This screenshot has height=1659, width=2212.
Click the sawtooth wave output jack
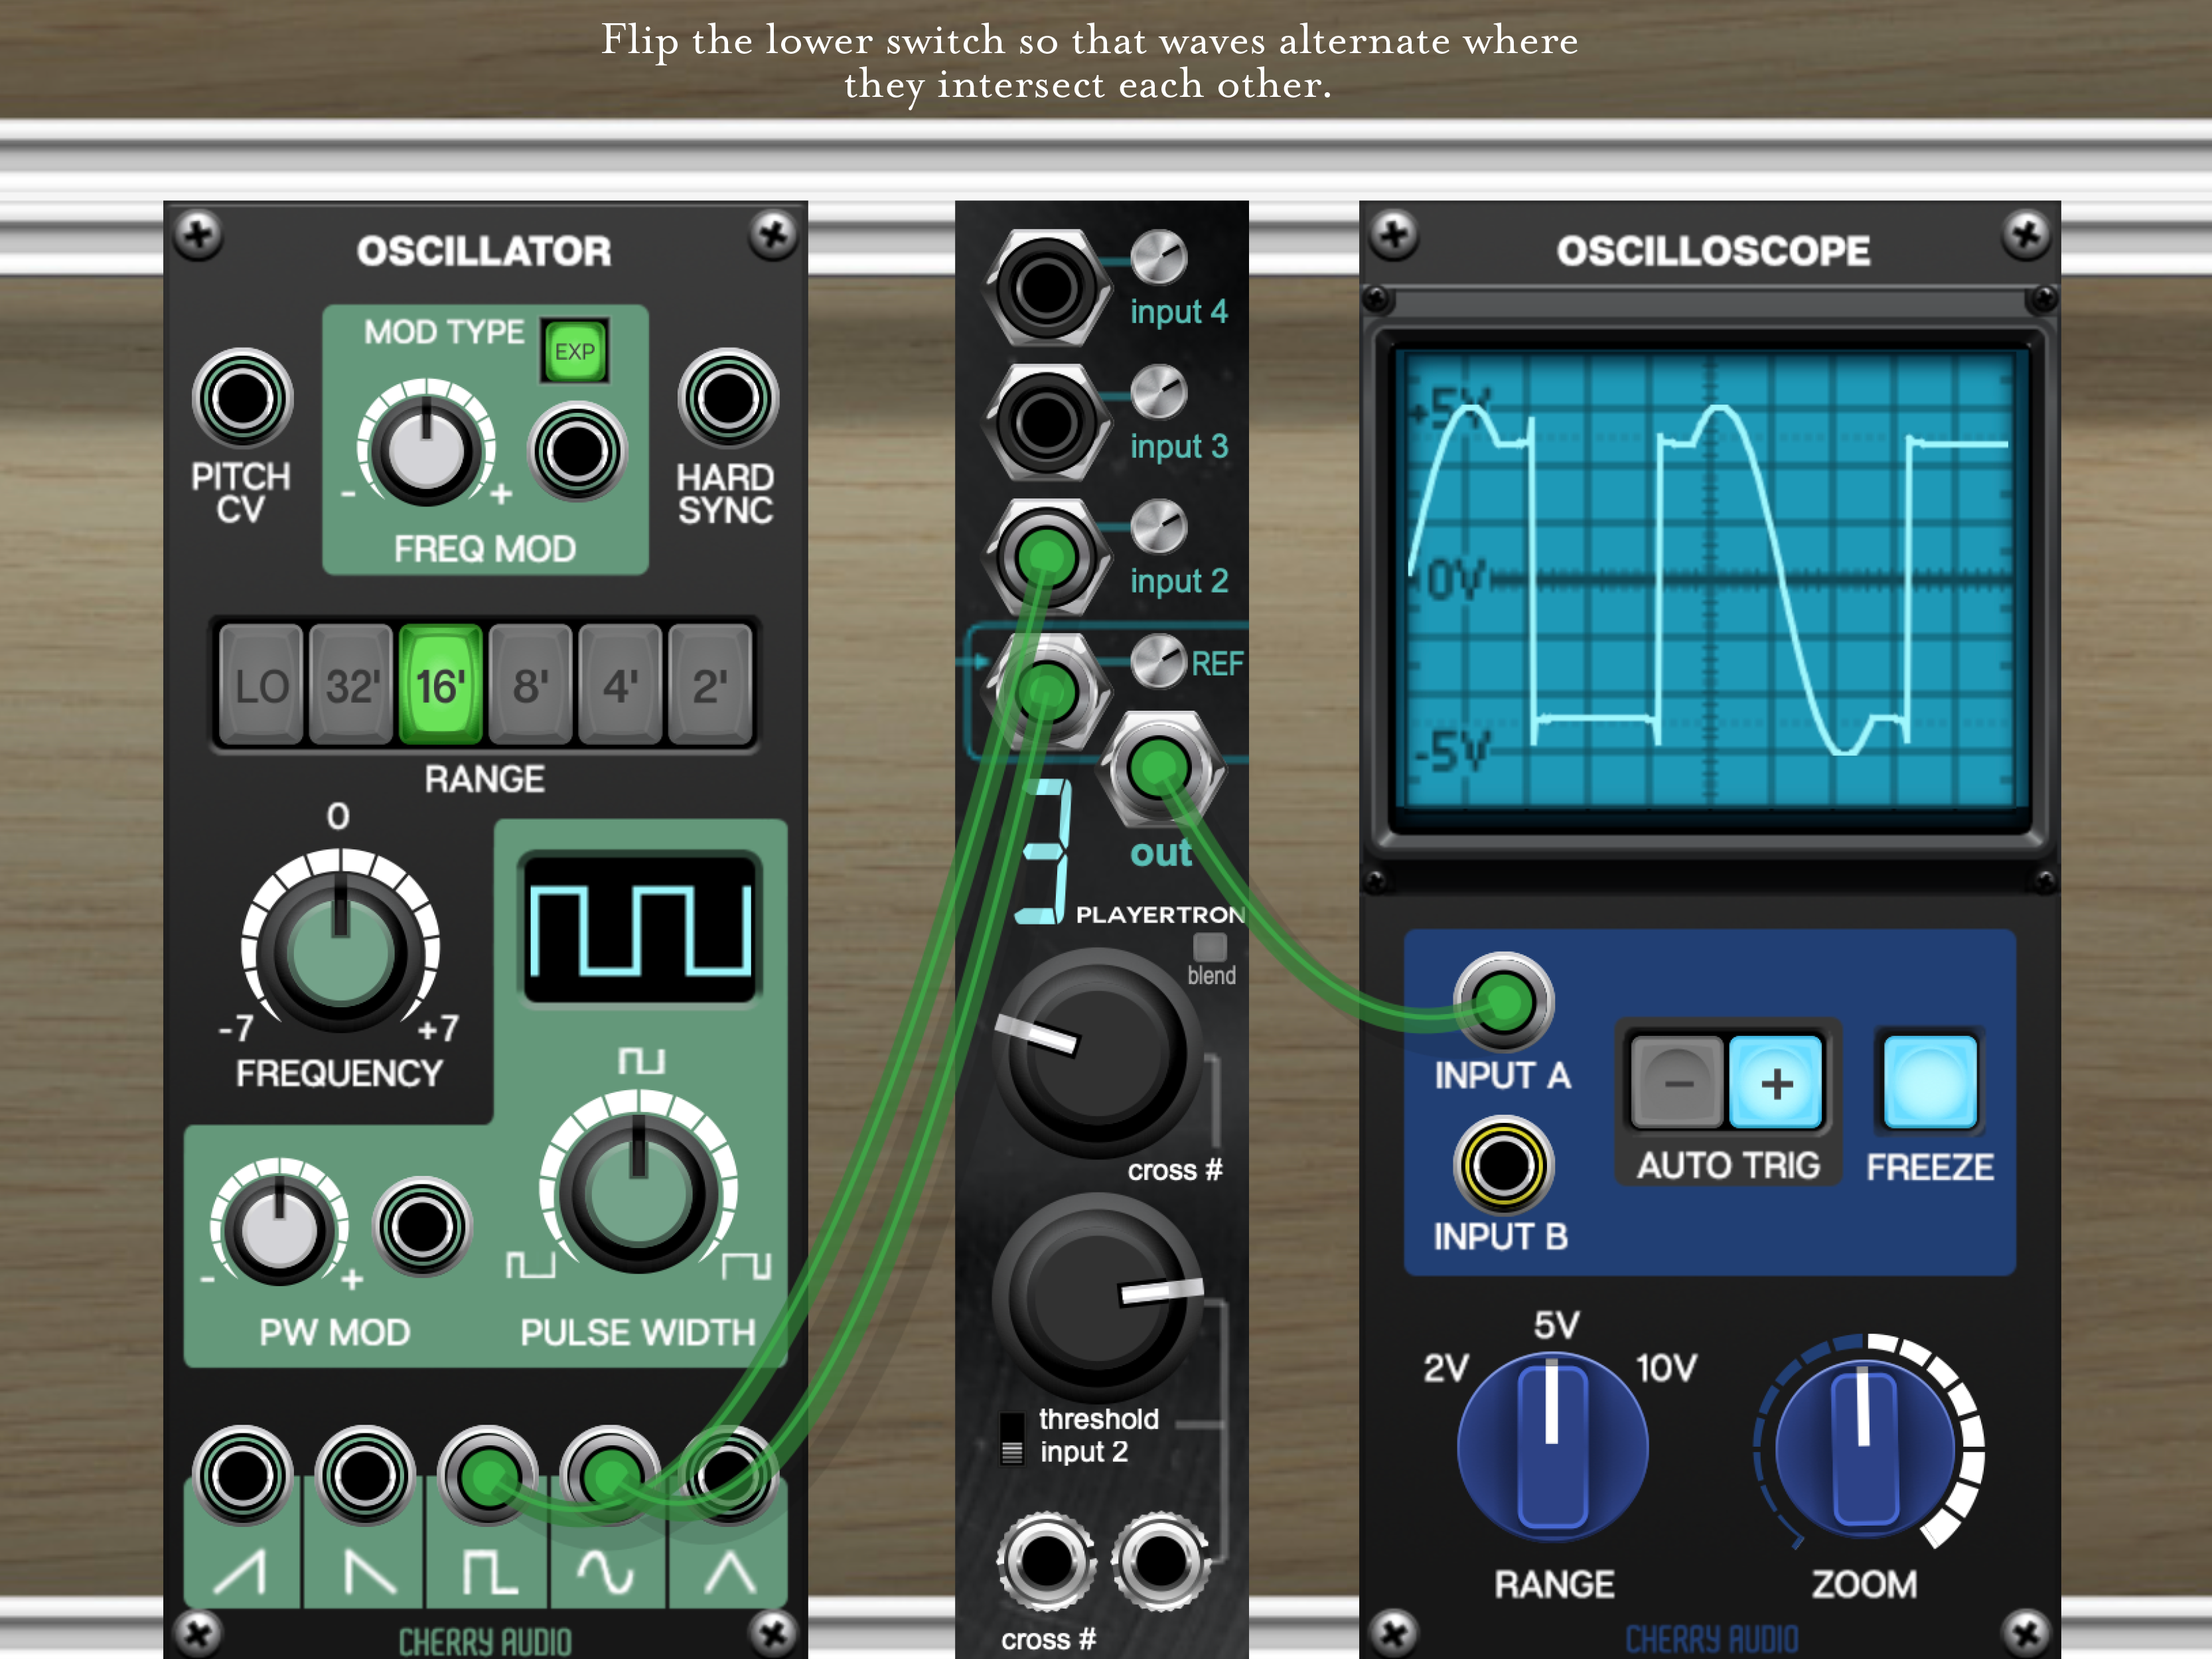(x=242, y=1475)
